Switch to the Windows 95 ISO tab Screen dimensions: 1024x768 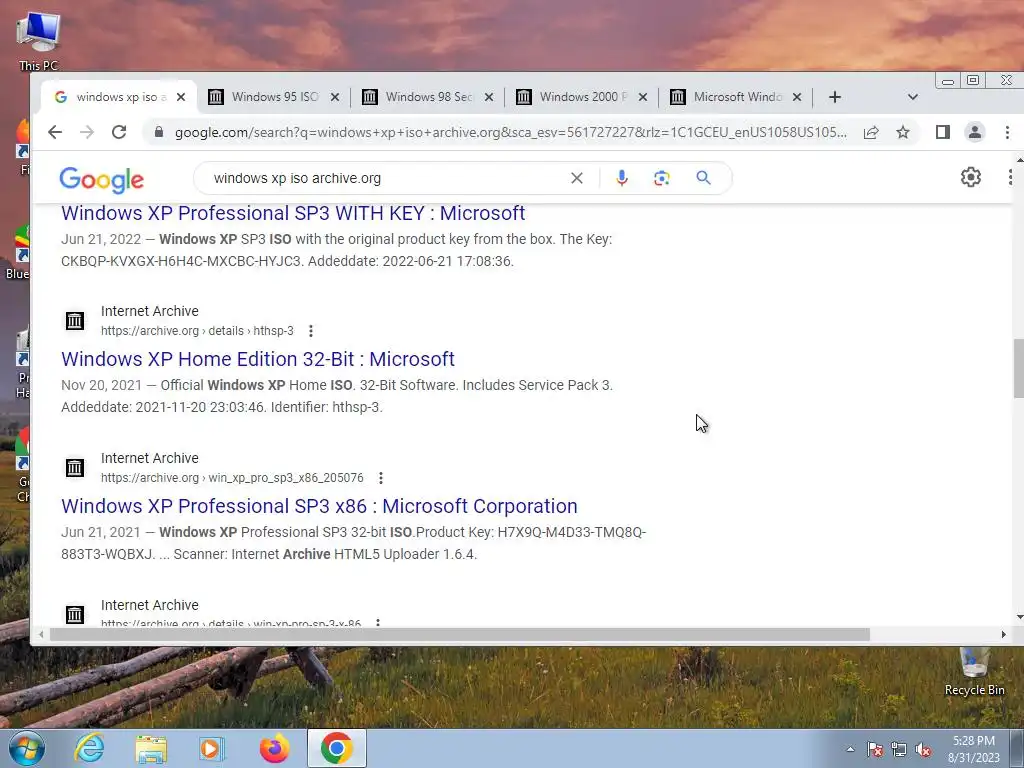coord(274,97)
